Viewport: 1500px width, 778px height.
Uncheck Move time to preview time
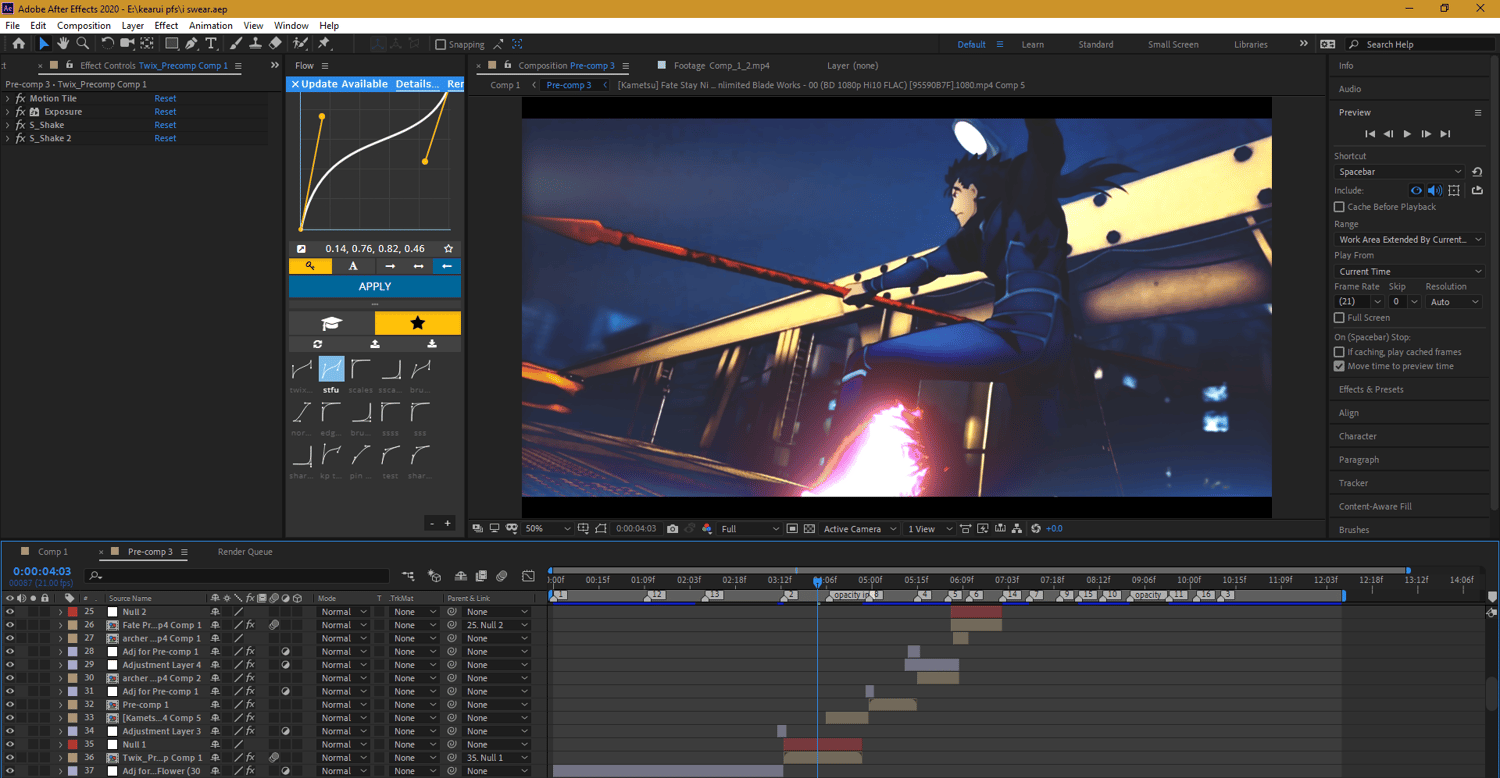[x=1339, y=366]
